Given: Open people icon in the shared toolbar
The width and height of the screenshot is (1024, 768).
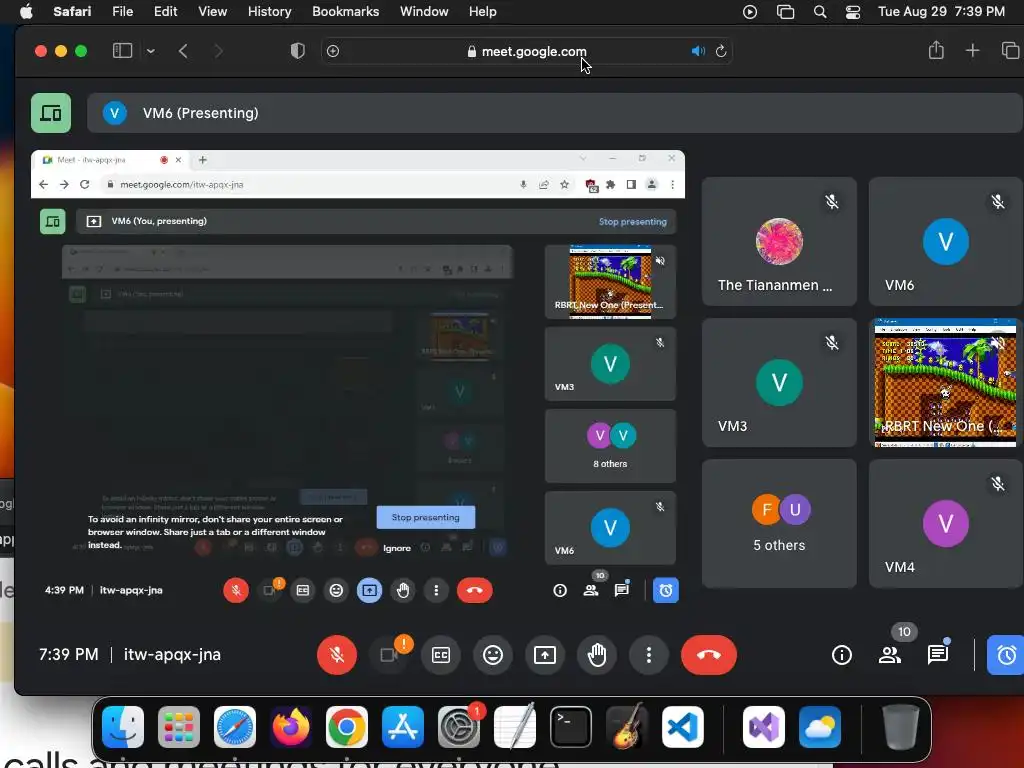Looking at the screenshot, I should tap(591, 590).
